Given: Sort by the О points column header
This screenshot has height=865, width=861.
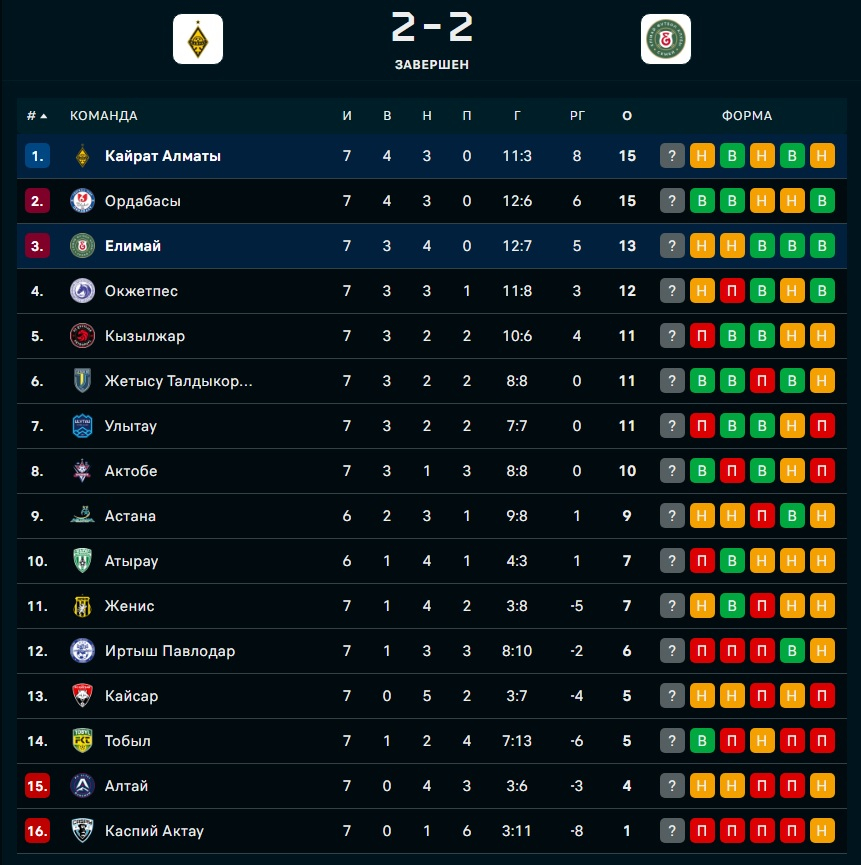Looking at the screenshot, I should coord(627,116).
